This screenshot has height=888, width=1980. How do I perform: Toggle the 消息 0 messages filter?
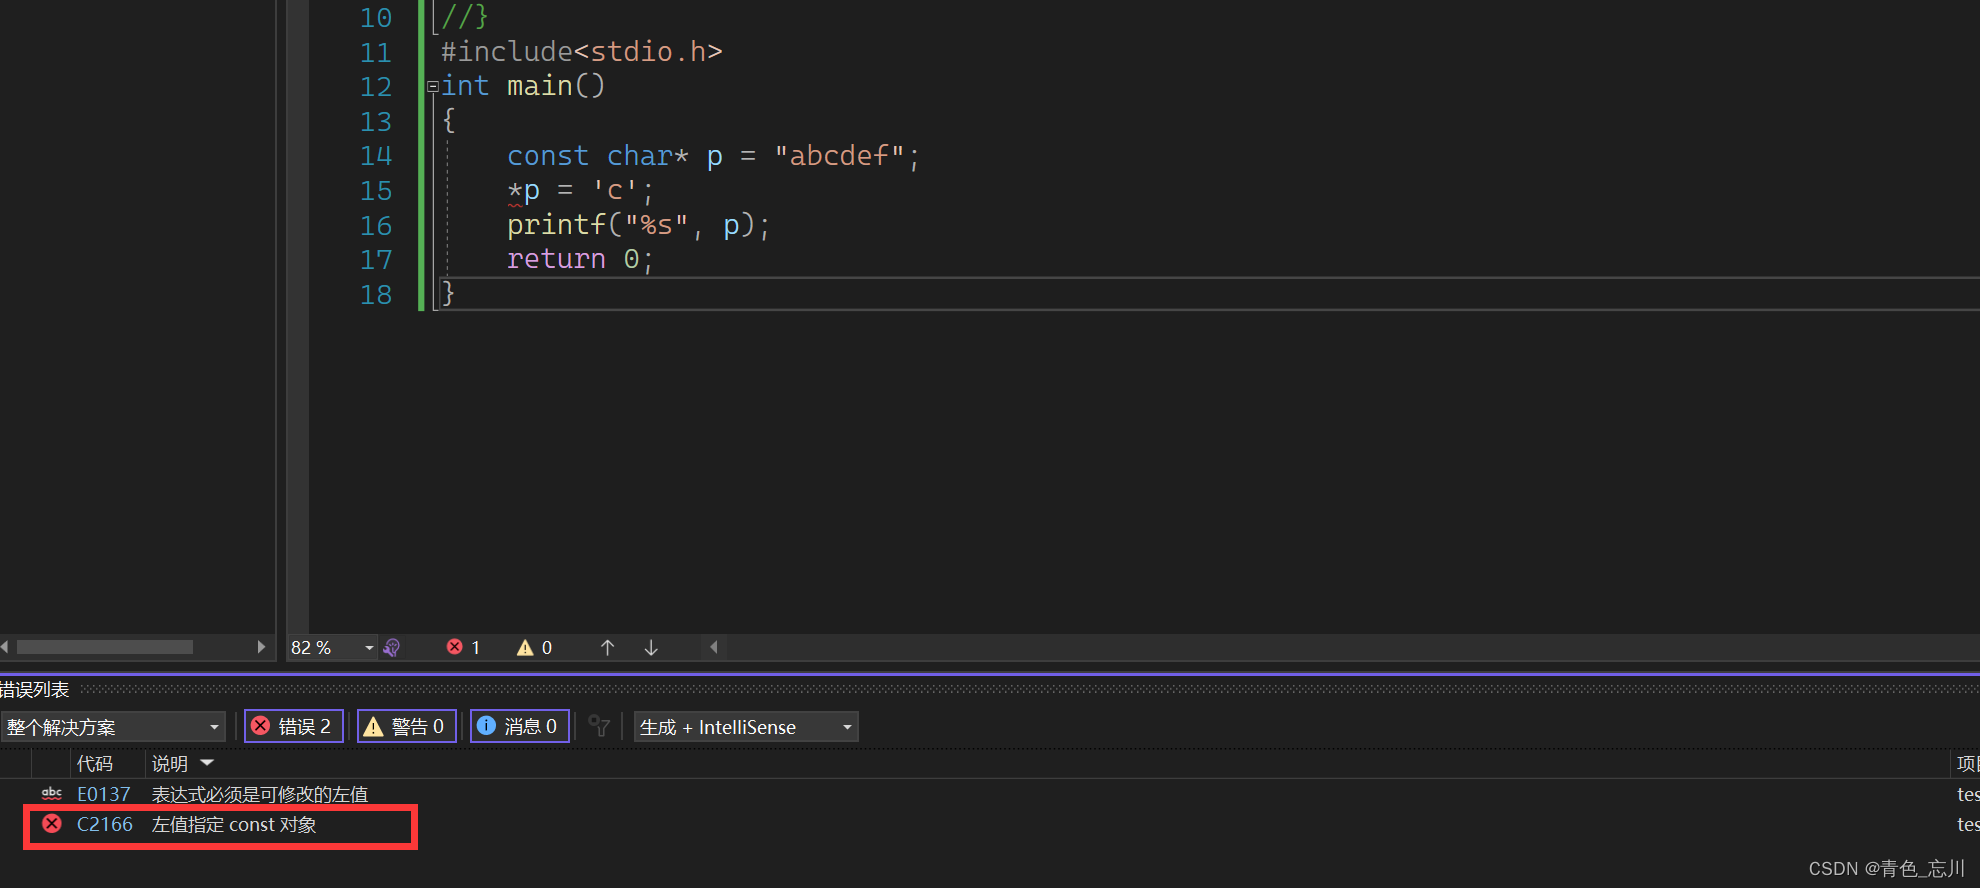(520, 726)
